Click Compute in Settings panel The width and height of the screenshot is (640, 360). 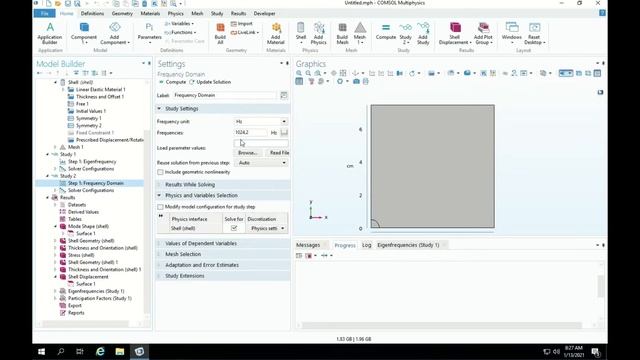[172, 82]
